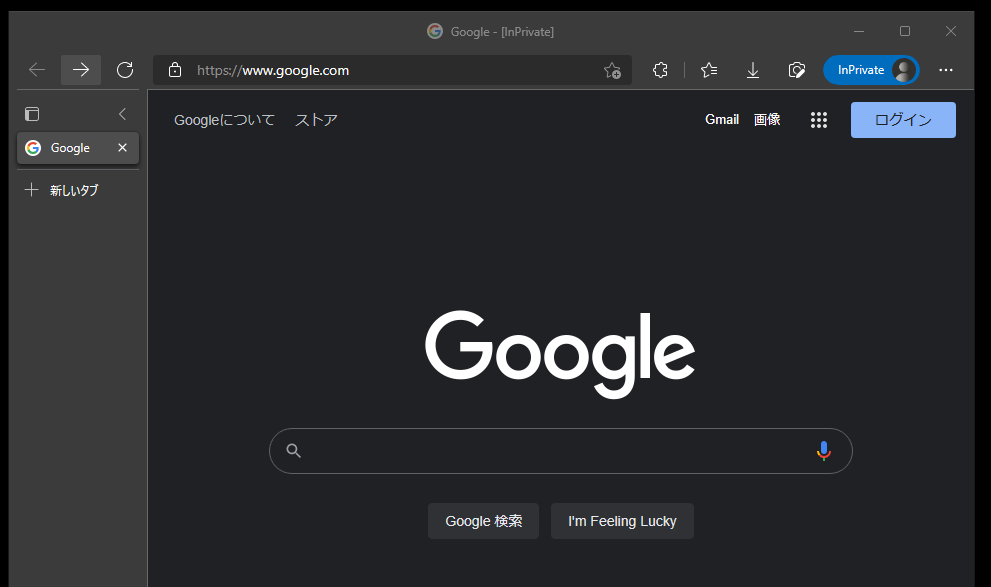Maximize the browser window
991x587 pixels.
905,31
